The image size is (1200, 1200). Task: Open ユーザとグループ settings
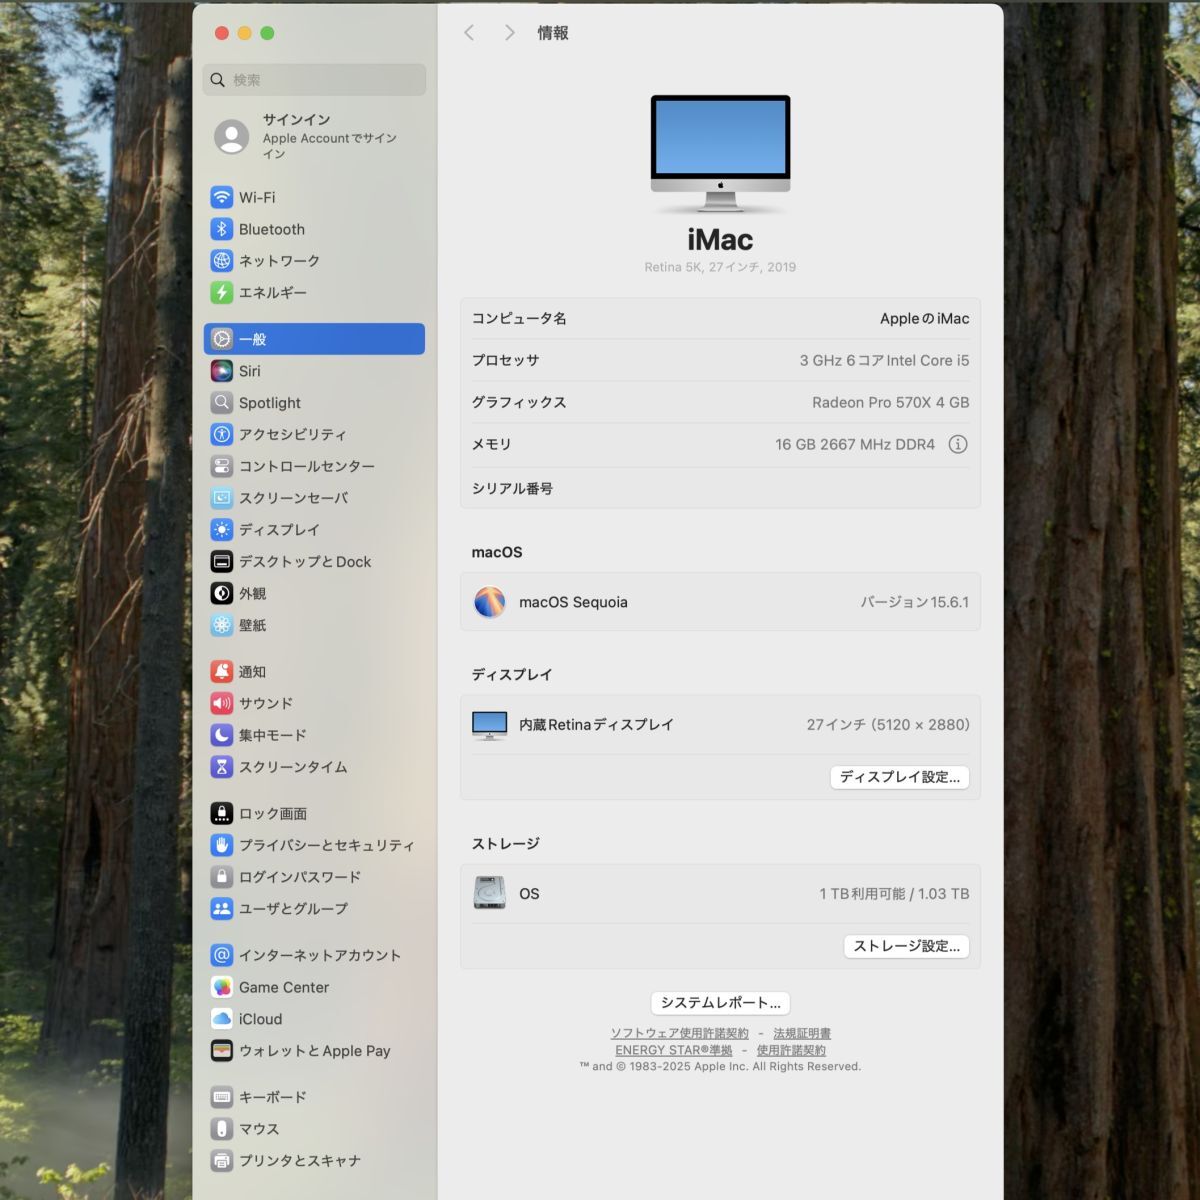[x=314, y=909]
